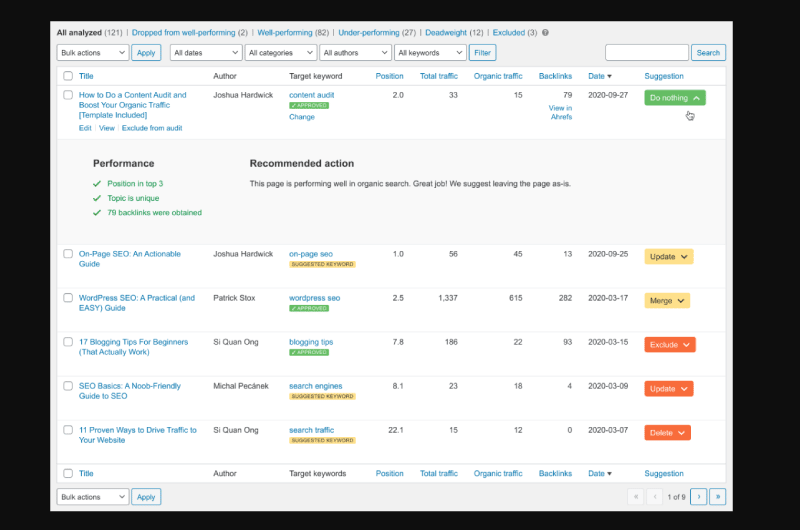
Task: Show All analyzed (121) posts
Action: (x=89, y=33)
